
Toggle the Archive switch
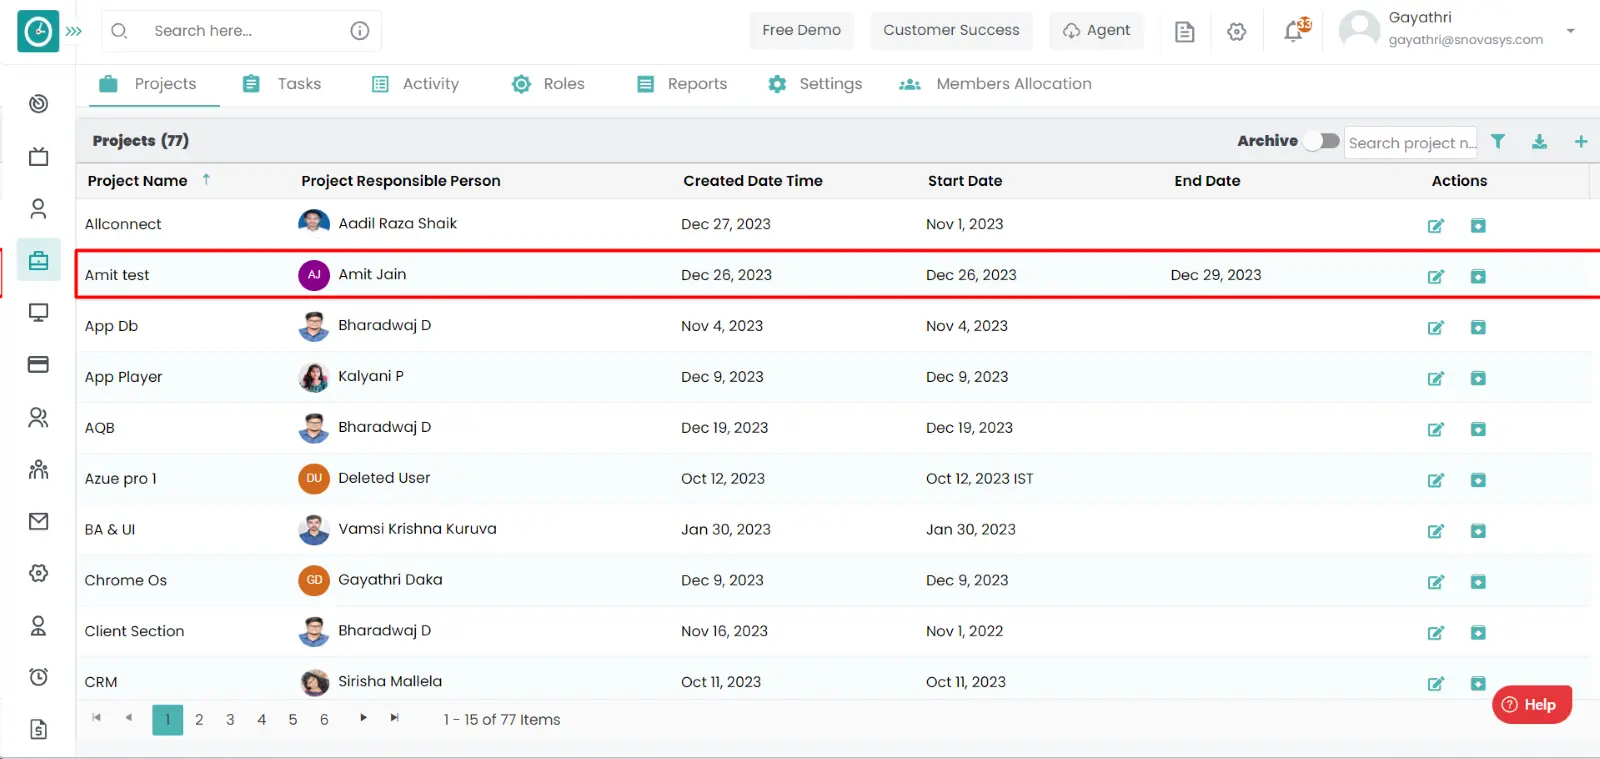coord(1322,141)
